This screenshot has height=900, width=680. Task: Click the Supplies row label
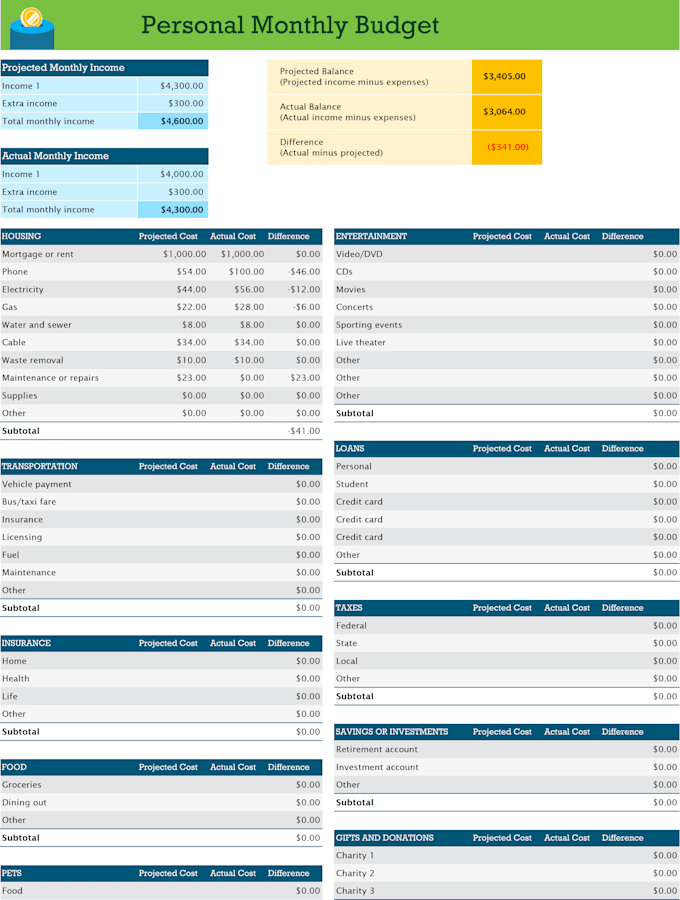[x=20, y=395]
